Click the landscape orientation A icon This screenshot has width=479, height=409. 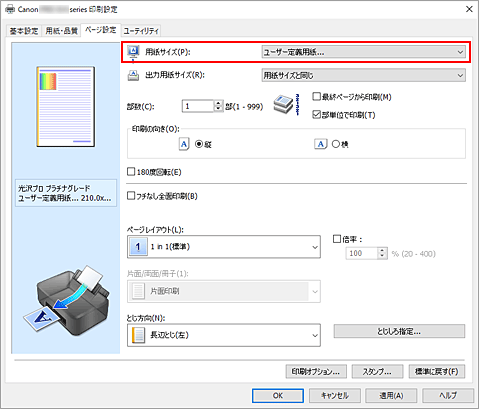pos(320,144)
